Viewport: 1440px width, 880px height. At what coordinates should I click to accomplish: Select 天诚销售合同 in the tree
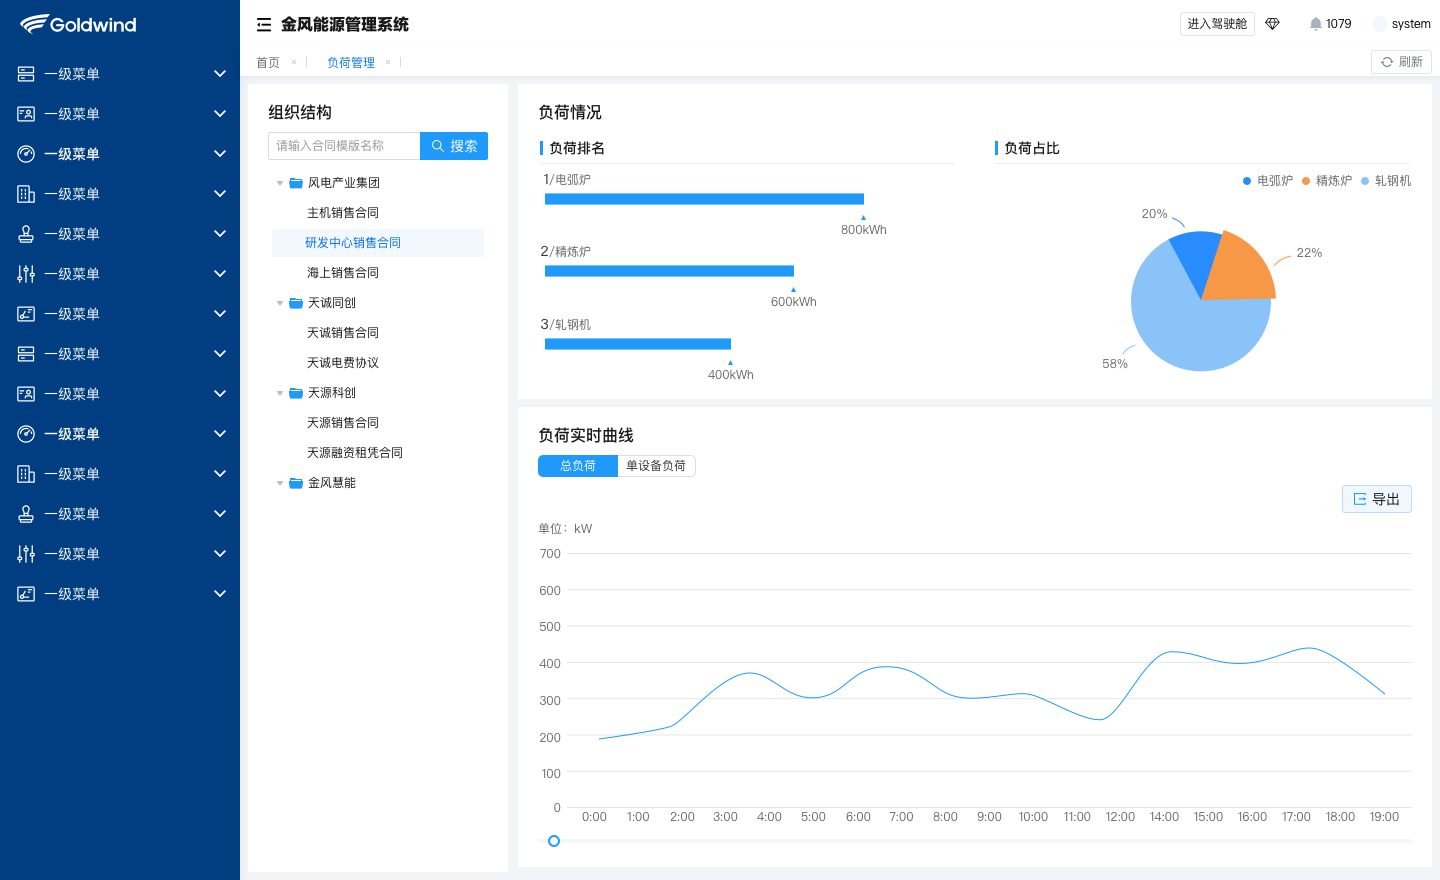[x=343, y=333]
